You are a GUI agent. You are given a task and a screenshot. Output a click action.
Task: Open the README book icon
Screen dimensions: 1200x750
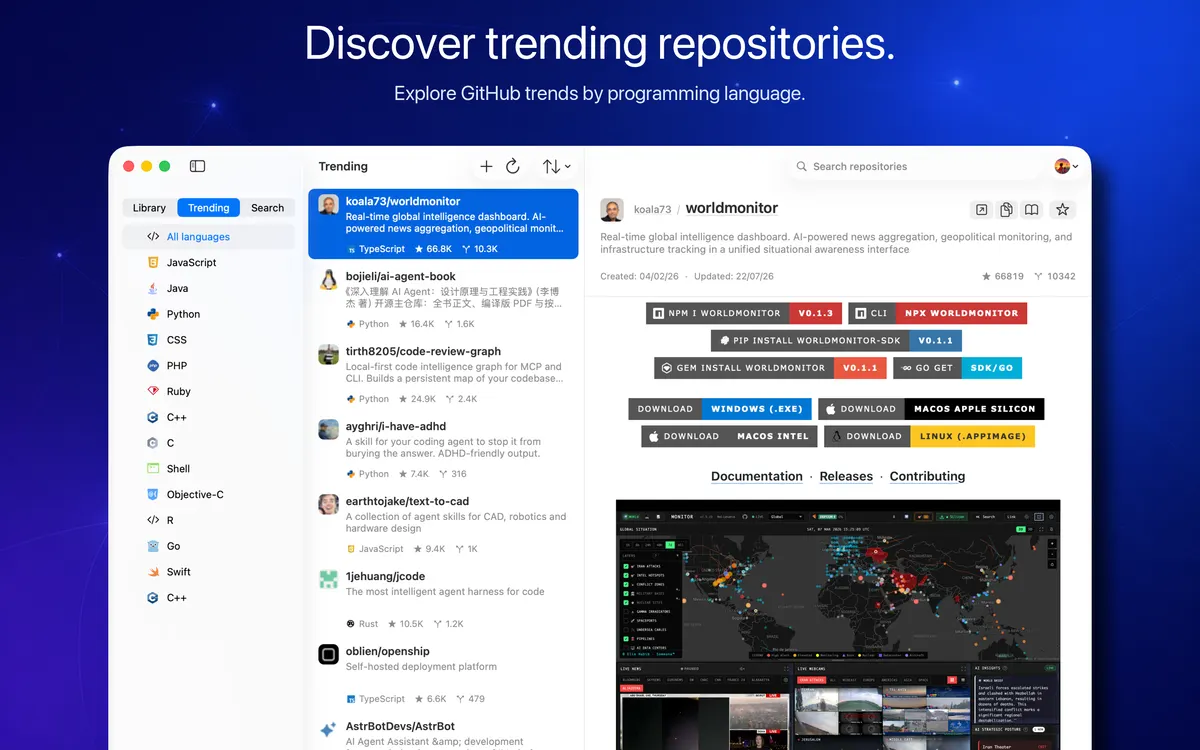coord(1031,209)
